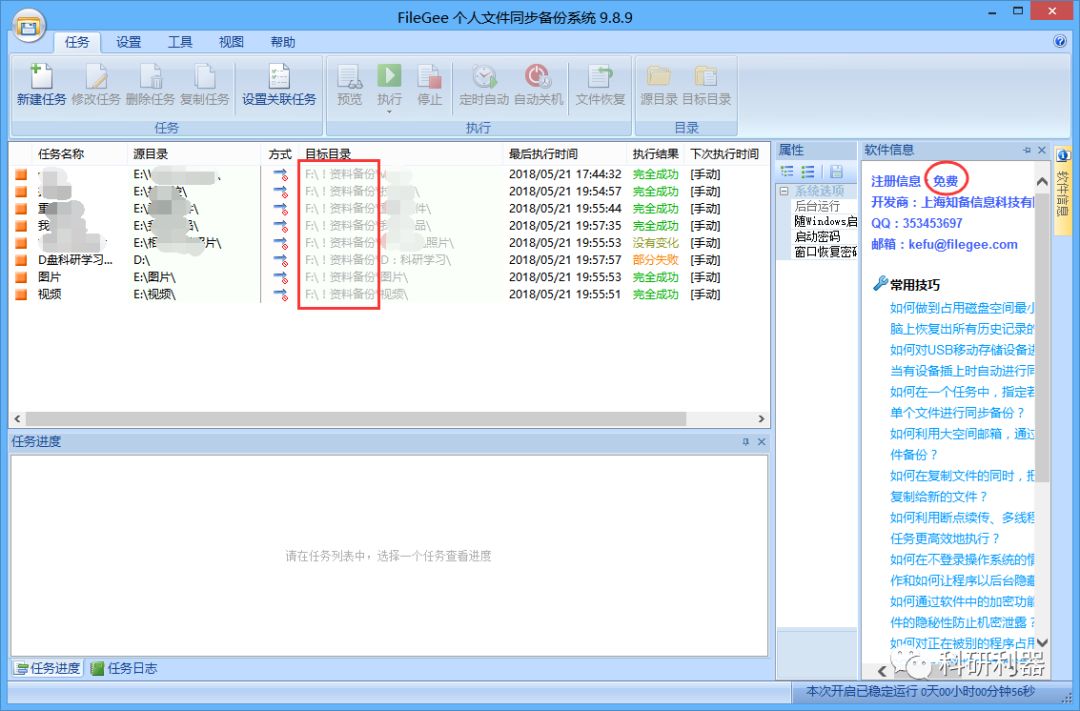Open tip 如何利用断点续传 link
Viewport: 1080px width, 711px height.
point(962,517)
